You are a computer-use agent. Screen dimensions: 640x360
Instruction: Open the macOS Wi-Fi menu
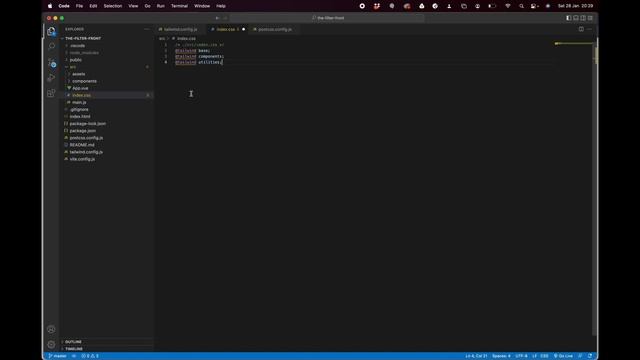pyautogui.click(x=508, y=6)
